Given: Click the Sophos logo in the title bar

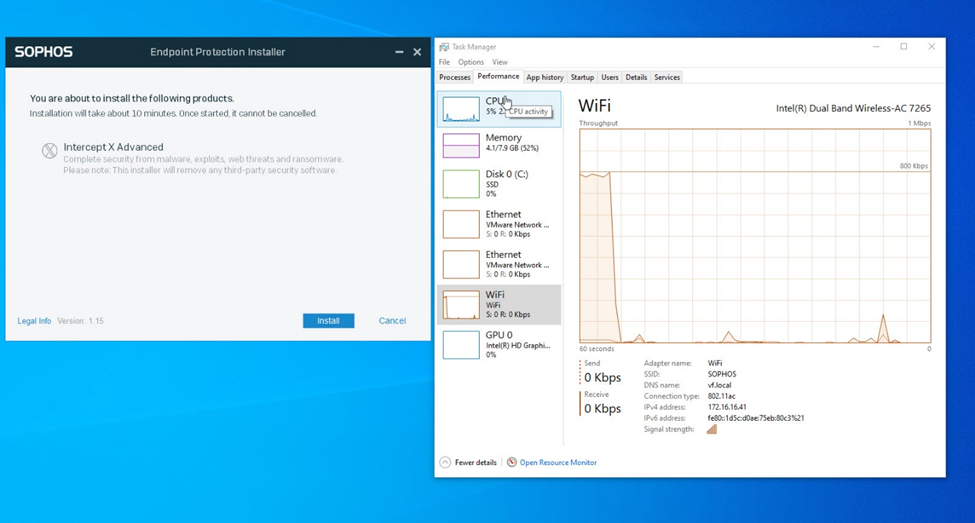Looking at the screenshot, I should pos(44,52).
